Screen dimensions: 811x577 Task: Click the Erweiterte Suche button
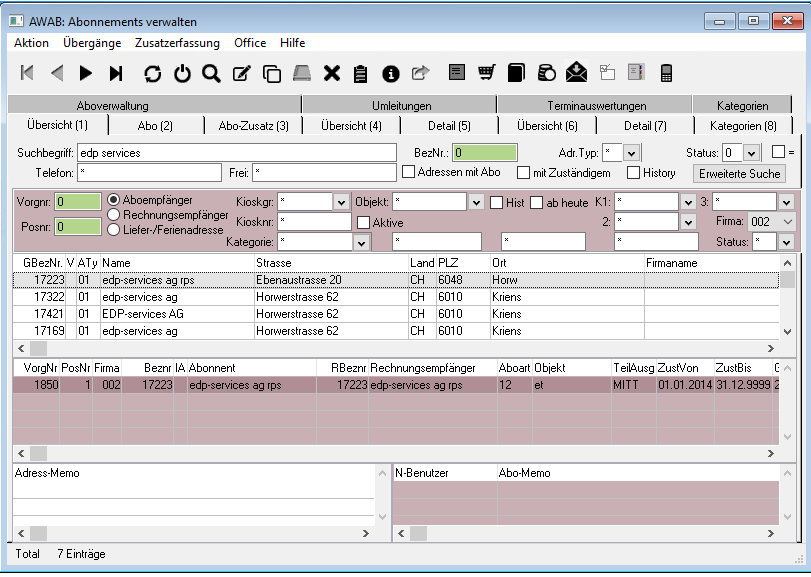740,173
